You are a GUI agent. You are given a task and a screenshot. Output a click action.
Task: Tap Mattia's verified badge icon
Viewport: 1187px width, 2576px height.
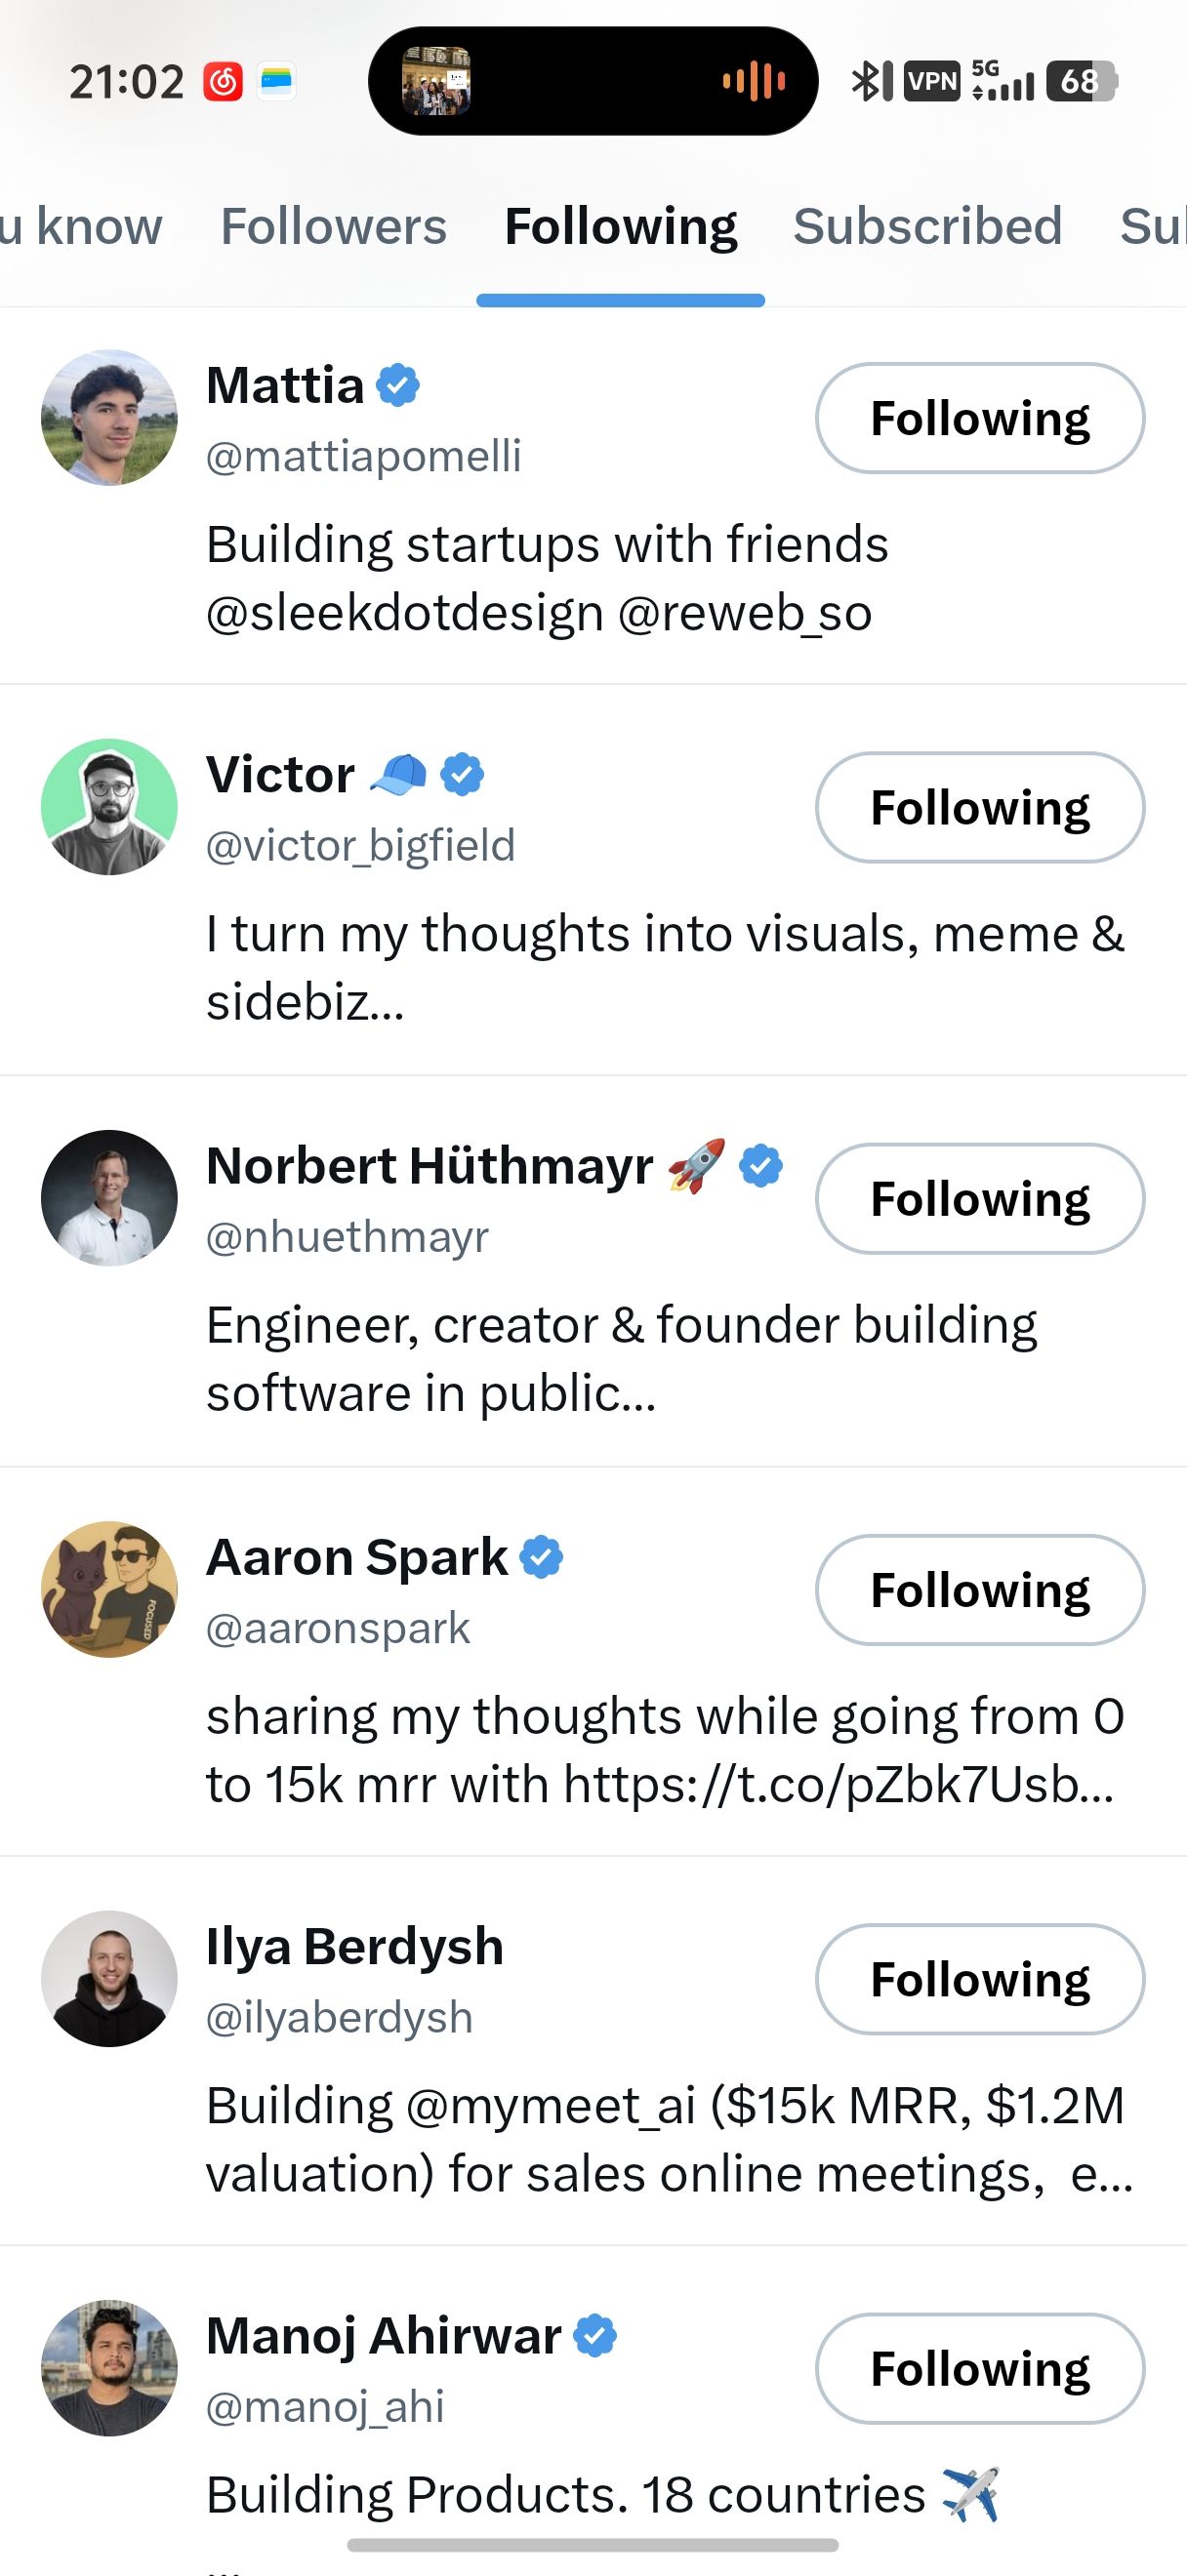[x=398, y=386]
